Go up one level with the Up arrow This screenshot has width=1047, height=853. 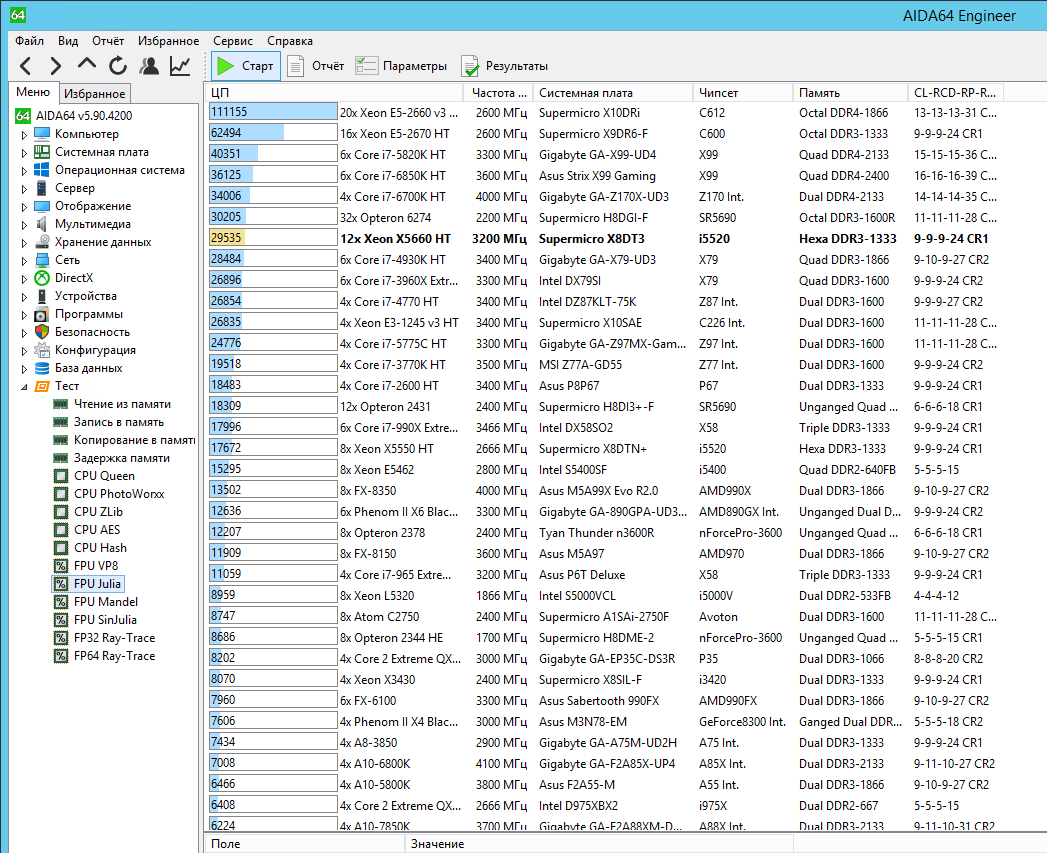click(x=86, y=64)
